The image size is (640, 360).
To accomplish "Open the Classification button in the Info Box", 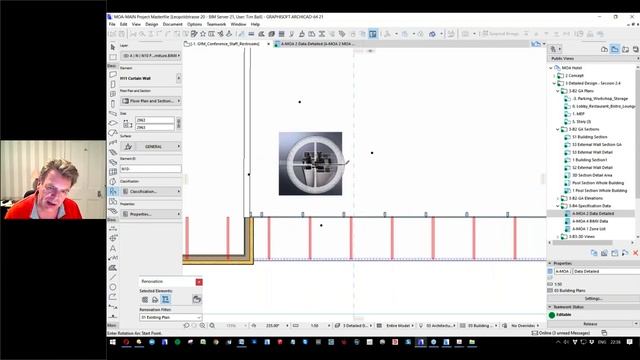I will (151, 191).
